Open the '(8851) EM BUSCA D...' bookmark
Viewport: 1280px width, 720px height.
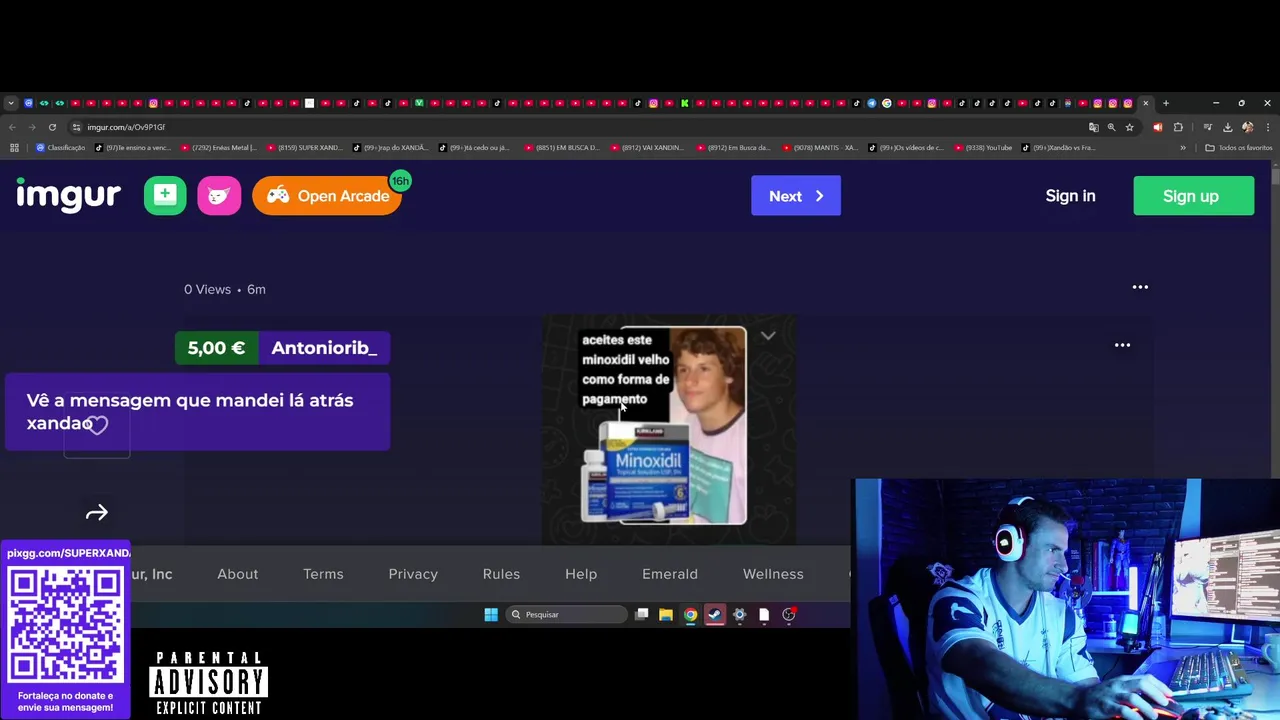click(x=562, y=148)
